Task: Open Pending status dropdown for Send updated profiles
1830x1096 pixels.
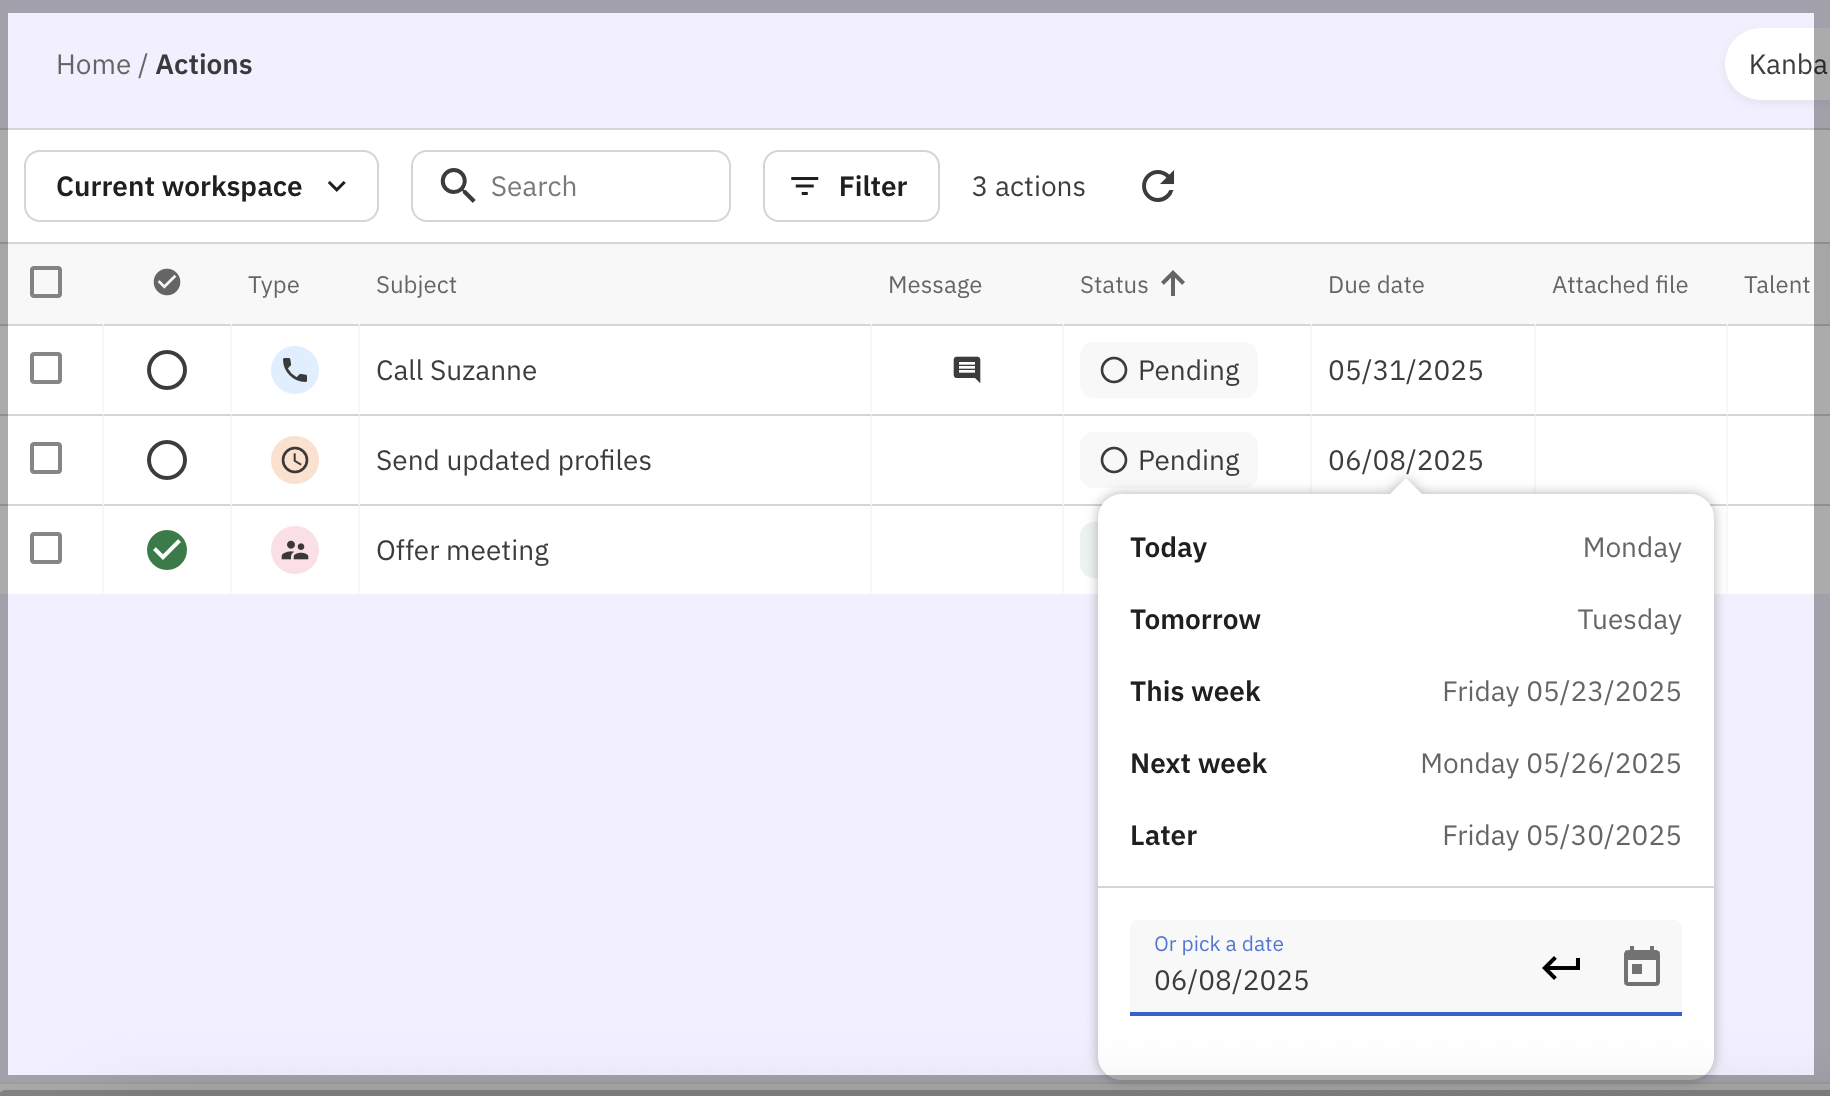Action: click(1169, 460)
